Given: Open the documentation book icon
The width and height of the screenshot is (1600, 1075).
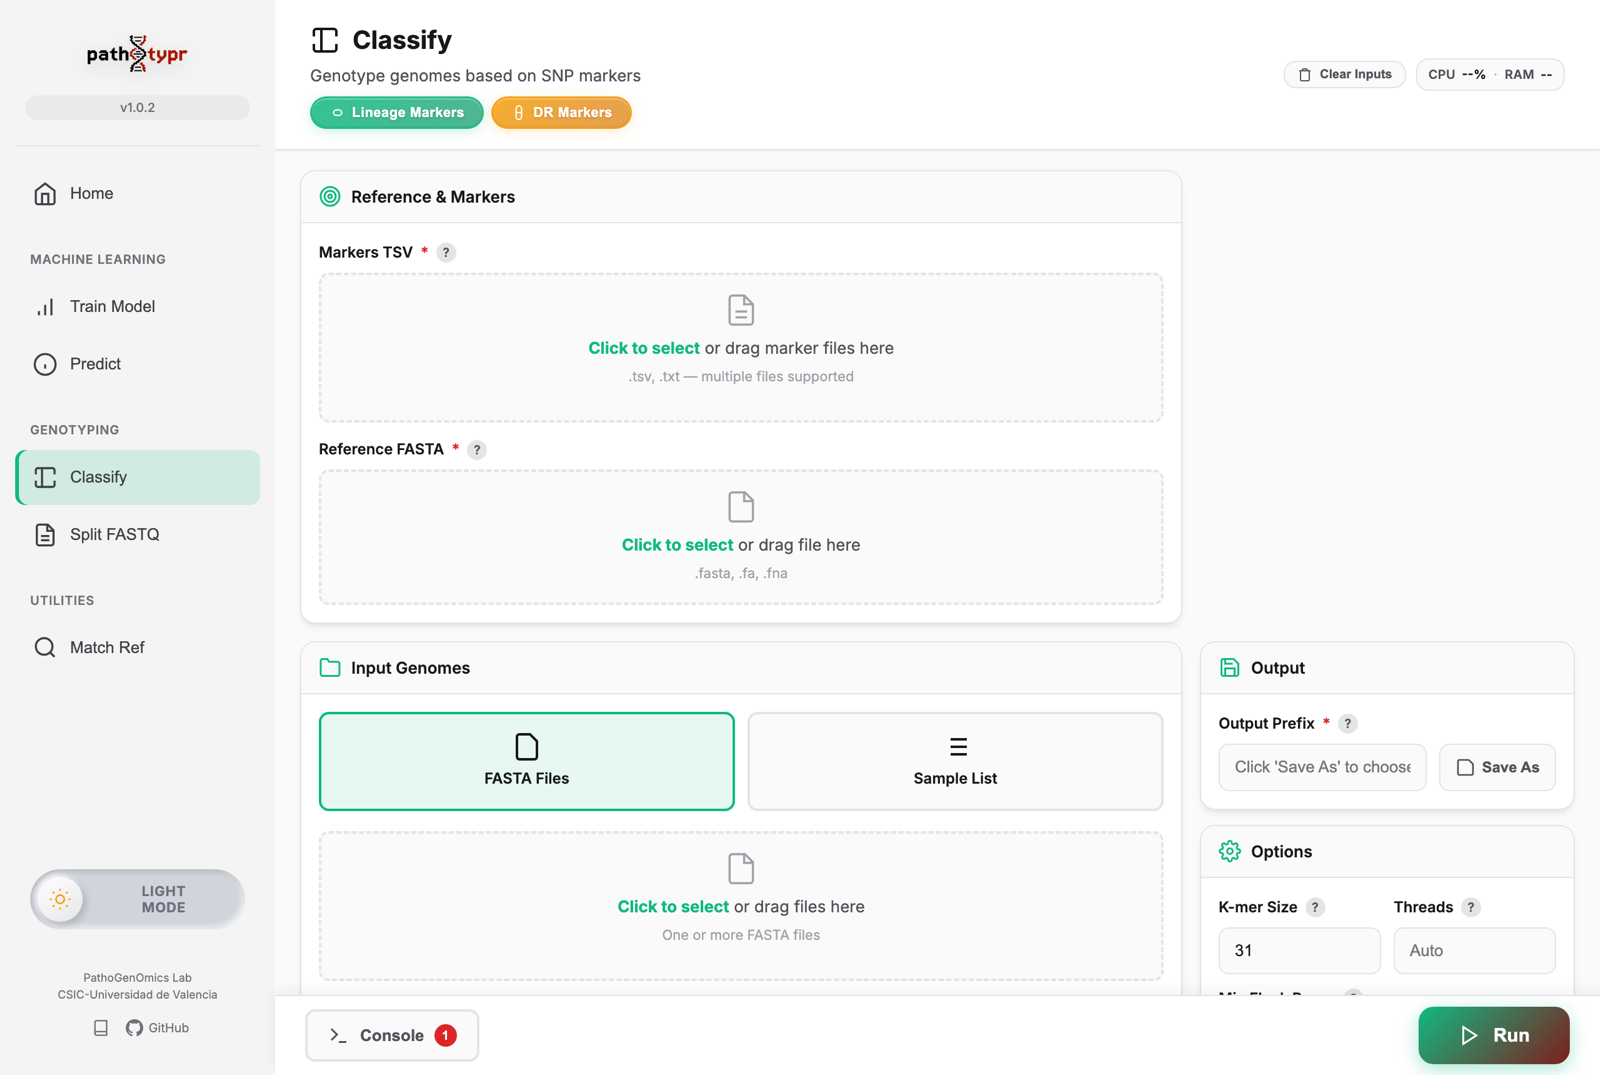Looking at the screenshot, I should click(x=101, y=1028).
